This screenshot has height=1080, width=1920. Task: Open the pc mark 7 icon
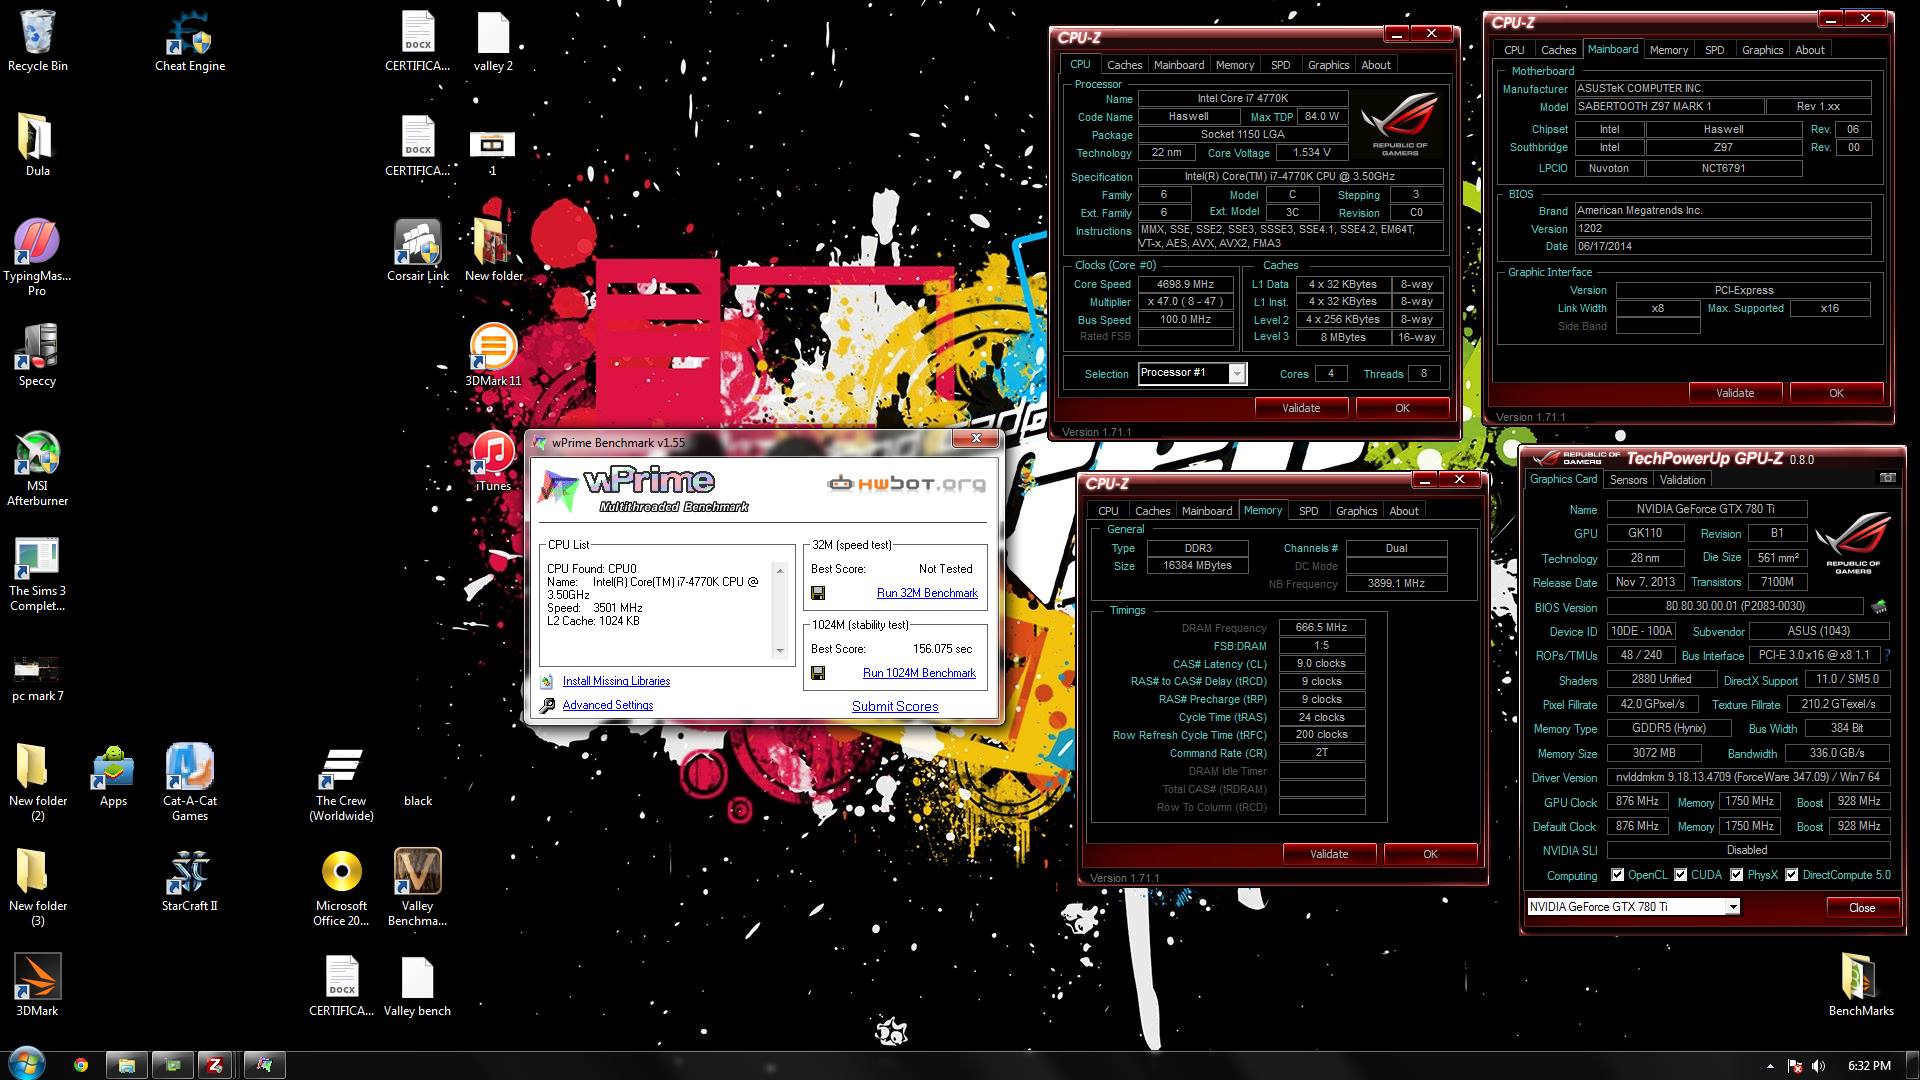(x=37, y=678)
